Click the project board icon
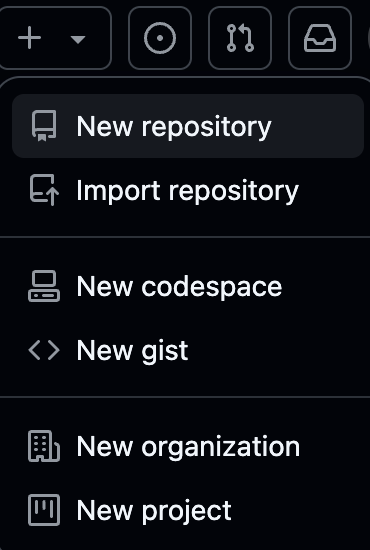Screen dimensions: 370x550 click(44, 510)
